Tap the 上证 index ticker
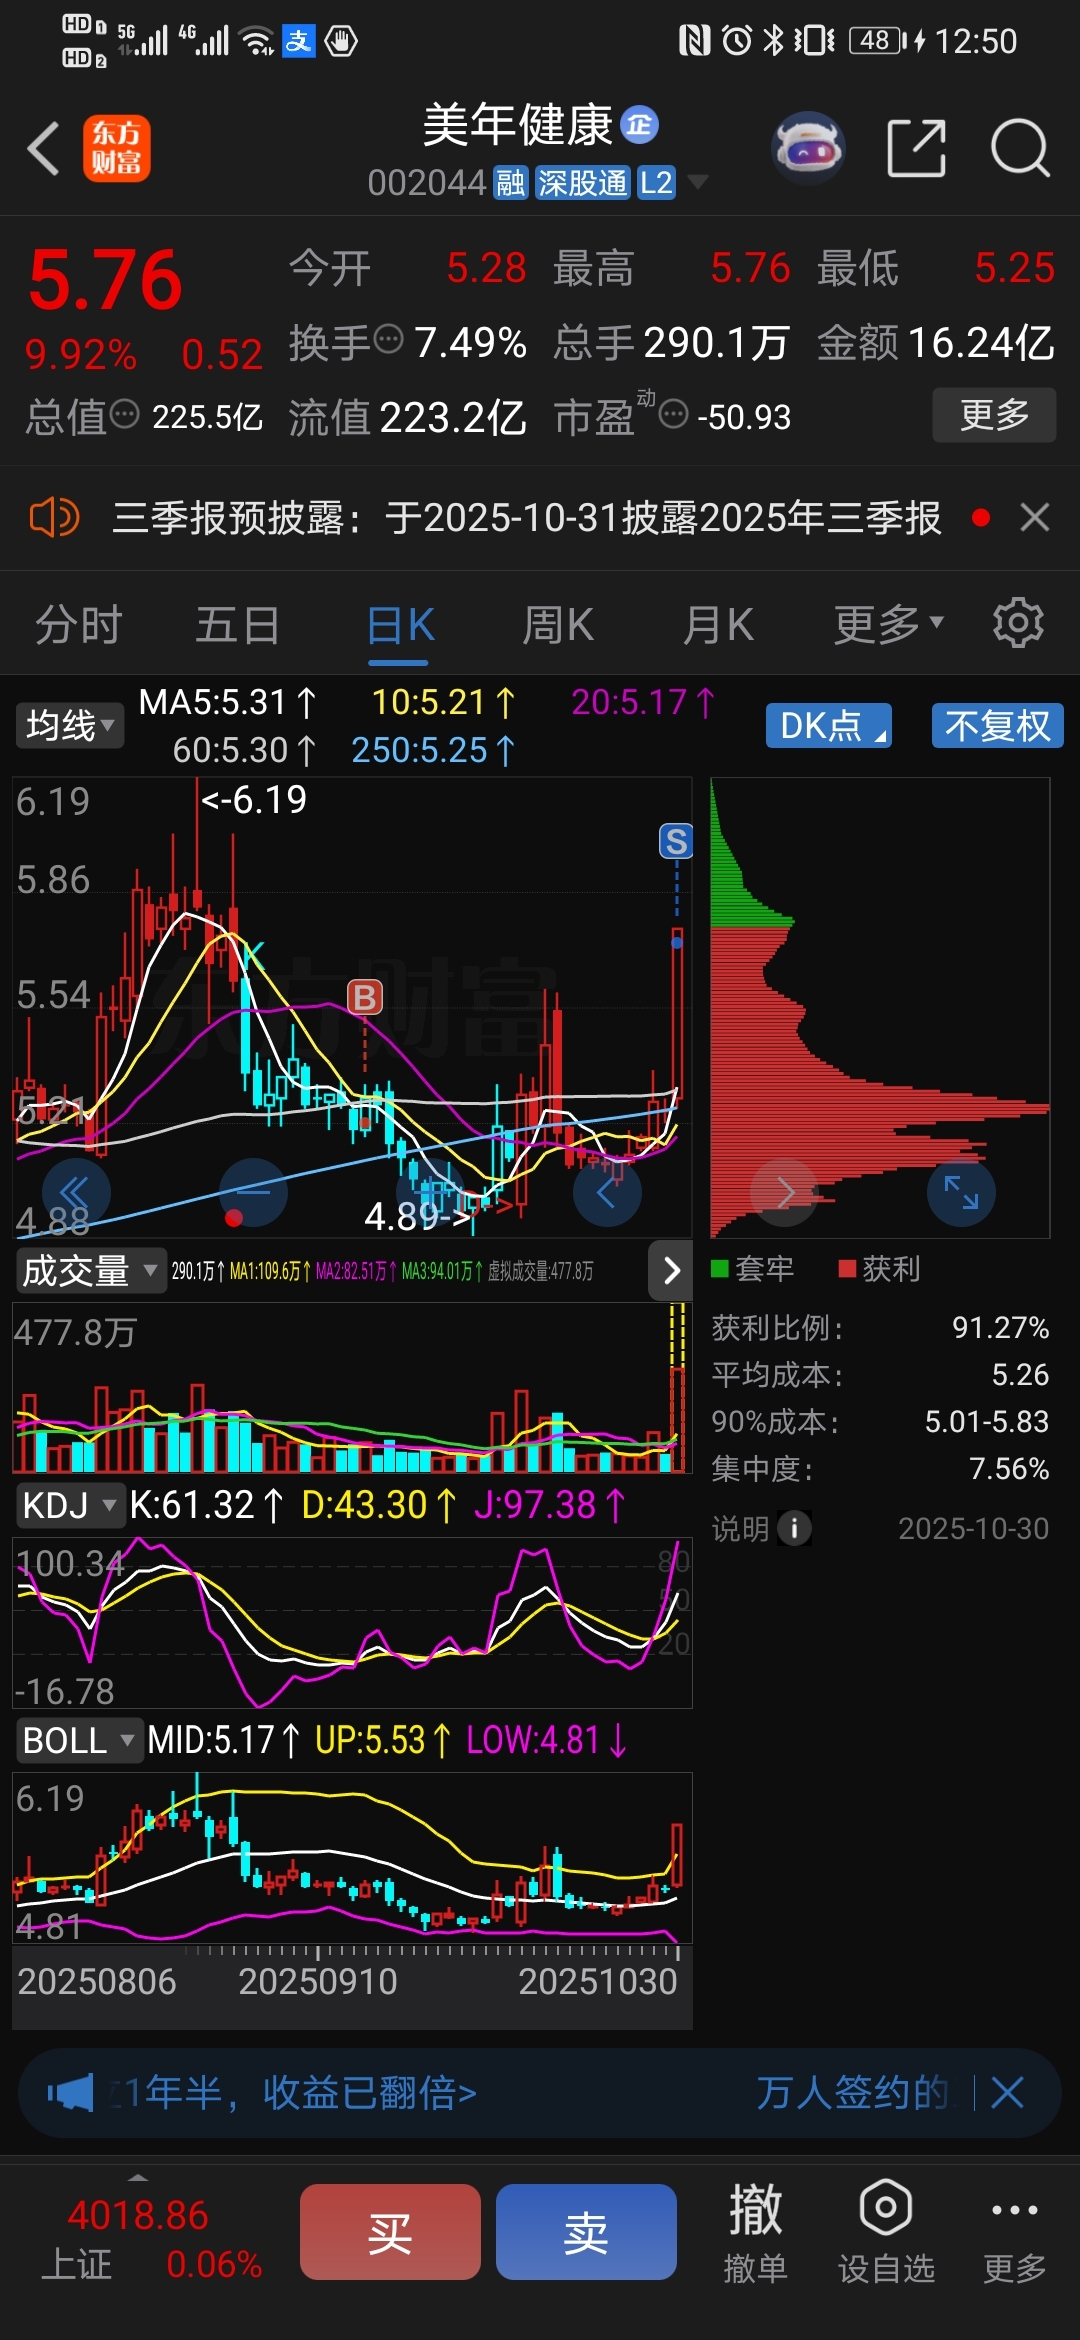This screenshot has height=2340, width=1080. 150,2238
